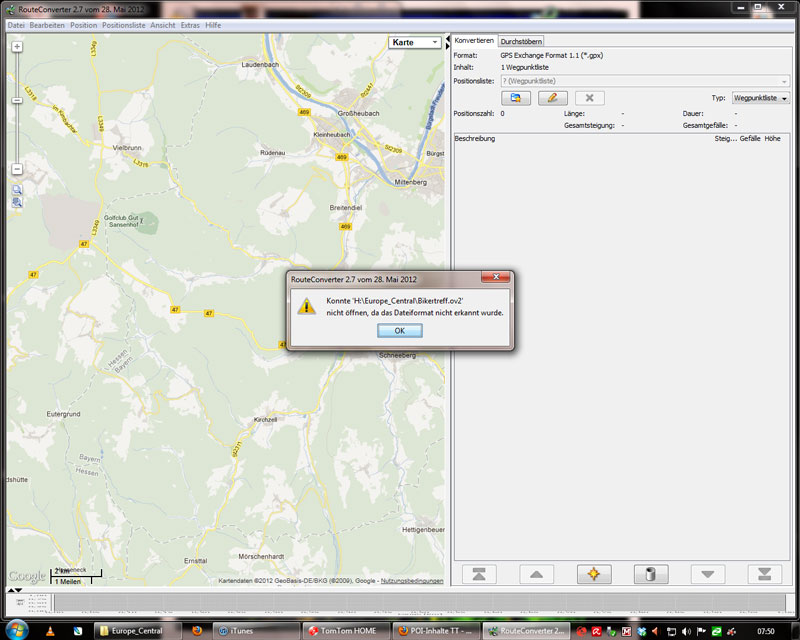Switch to TomTom HOME in taskbar
Screen dimensions: 800x640
click(347, 631)
